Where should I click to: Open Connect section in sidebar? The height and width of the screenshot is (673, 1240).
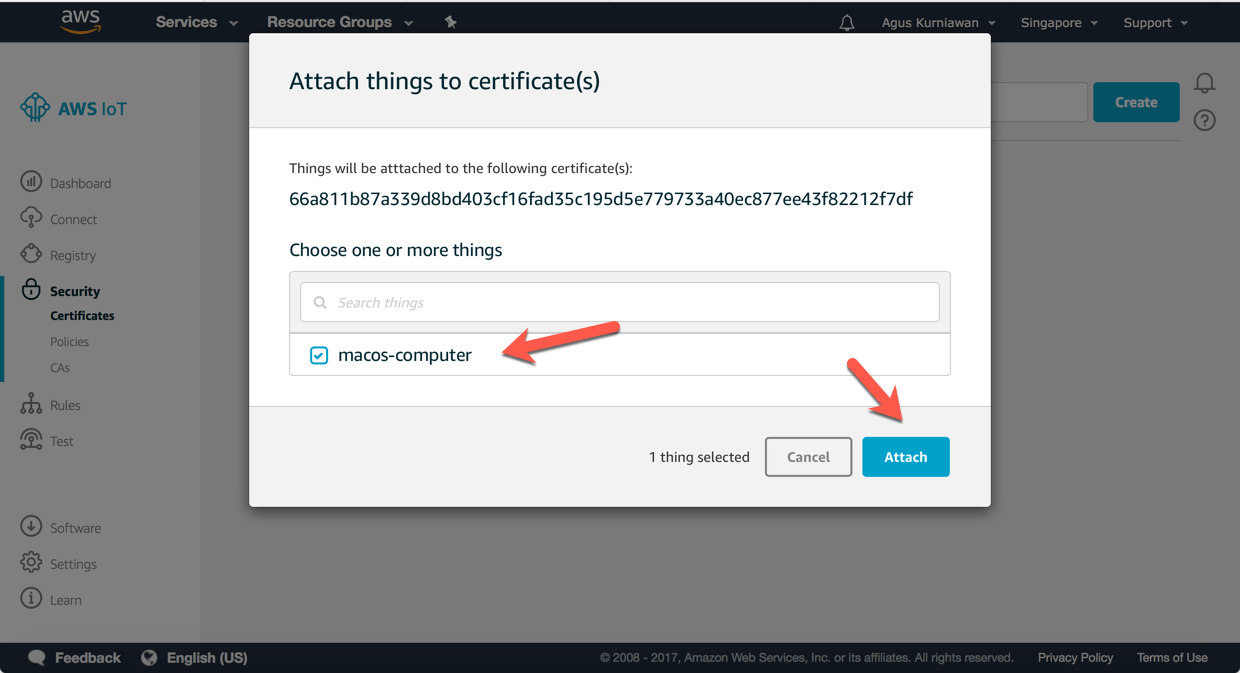74,219
